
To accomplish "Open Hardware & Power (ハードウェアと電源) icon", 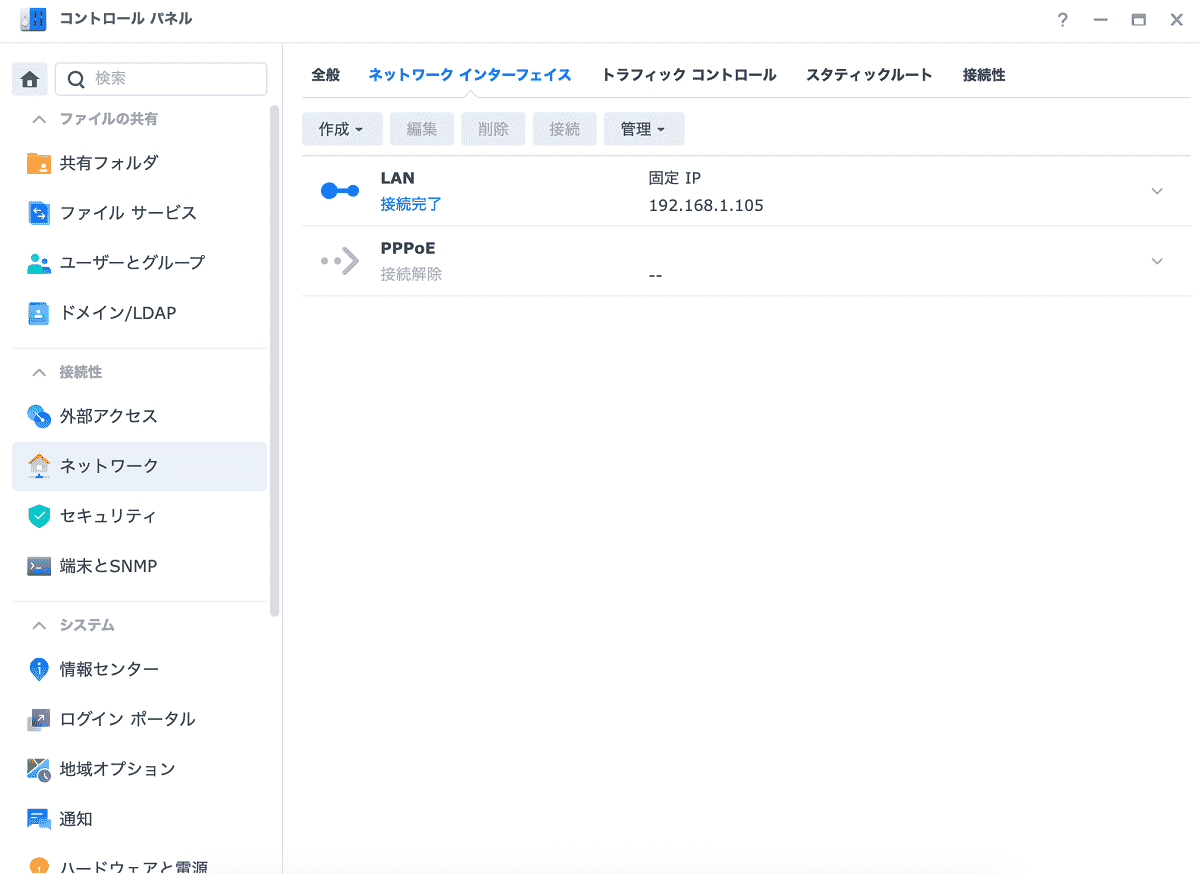I will coord(39,866).
